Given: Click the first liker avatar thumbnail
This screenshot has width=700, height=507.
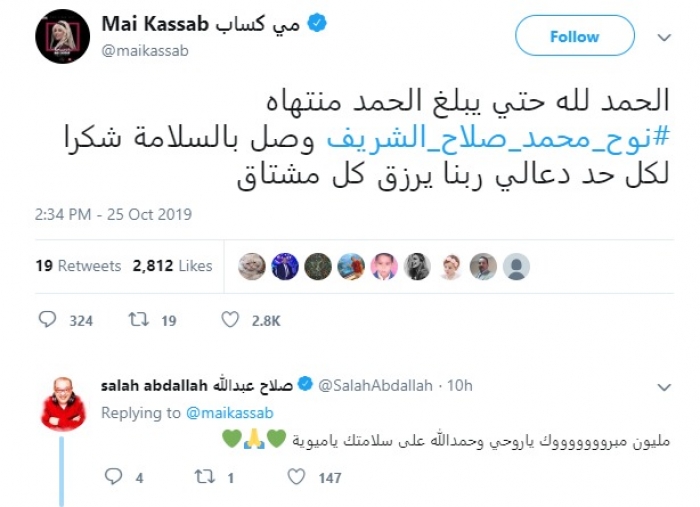Looking at the screenshot, I should click(x=252, y=266).
